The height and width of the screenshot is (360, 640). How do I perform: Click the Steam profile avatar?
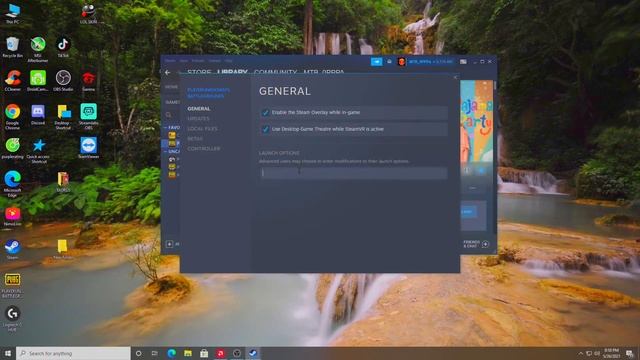pyautogui.click(x=402, y=62)
